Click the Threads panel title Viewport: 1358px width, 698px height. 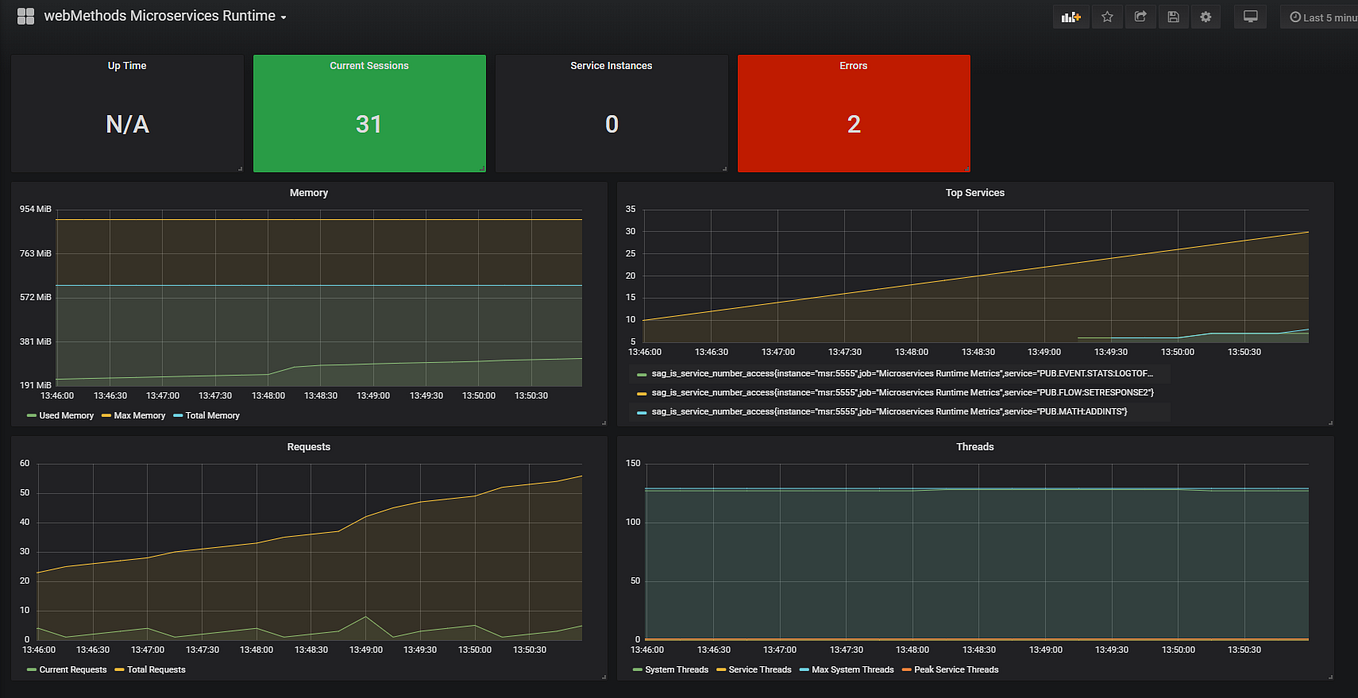[975, 446]
